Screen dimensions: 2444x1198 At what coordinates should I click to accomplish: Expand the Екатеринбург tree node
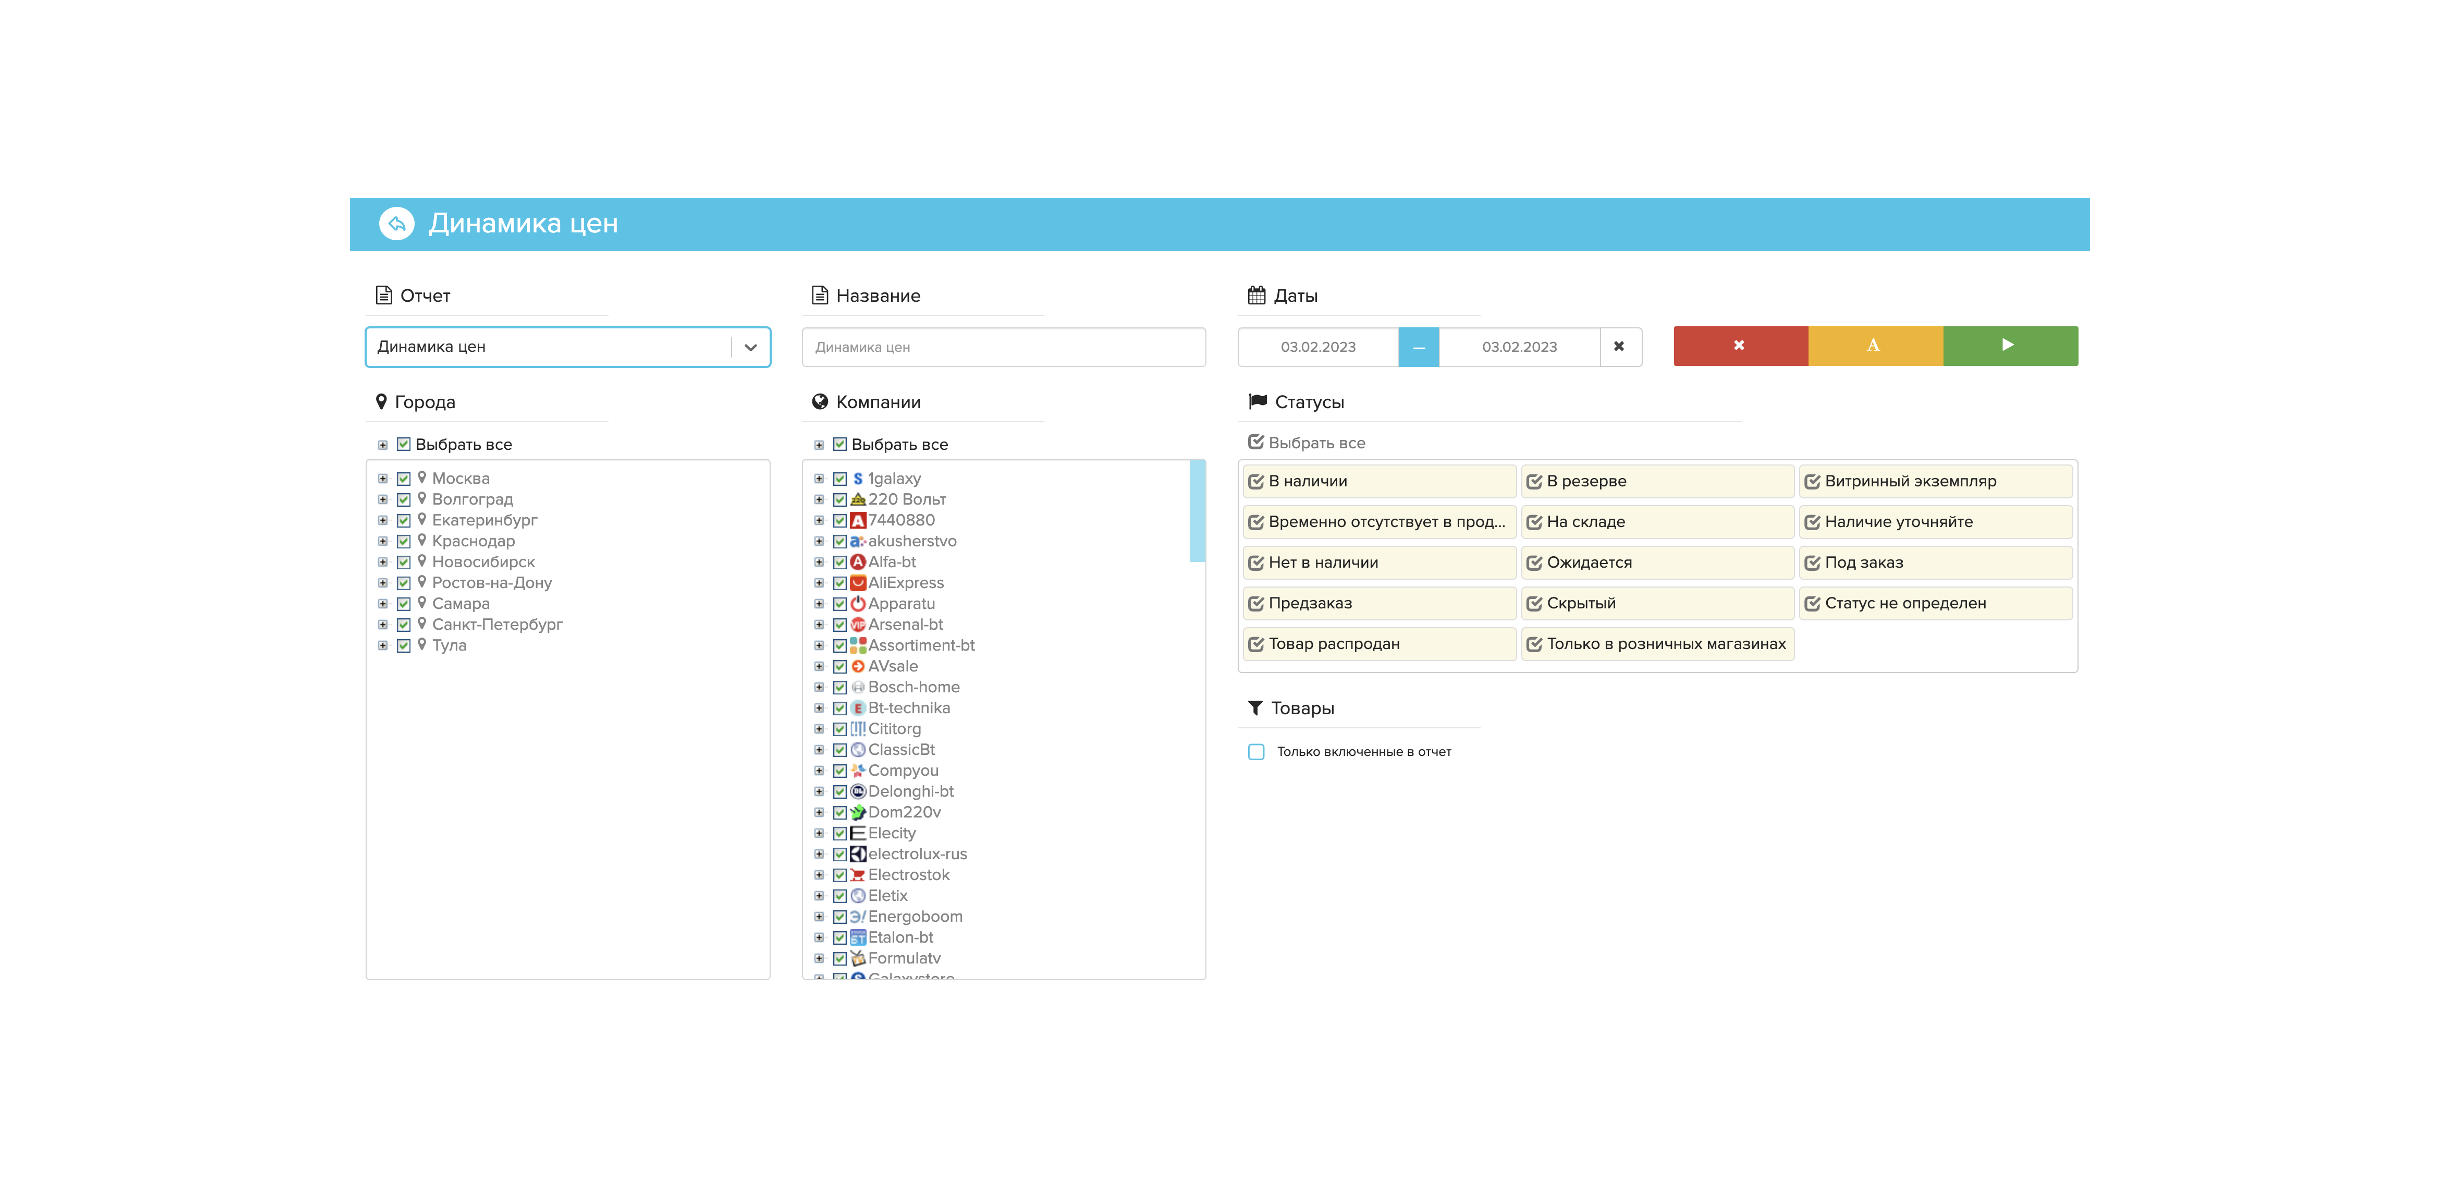(383, 521)
